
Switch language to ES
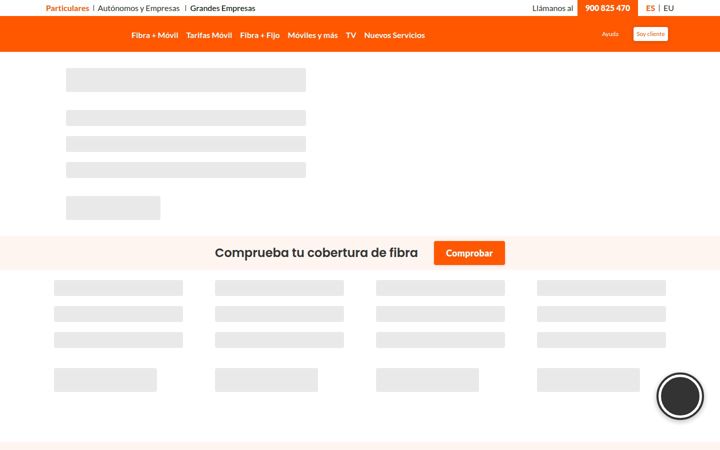(650, 8)
